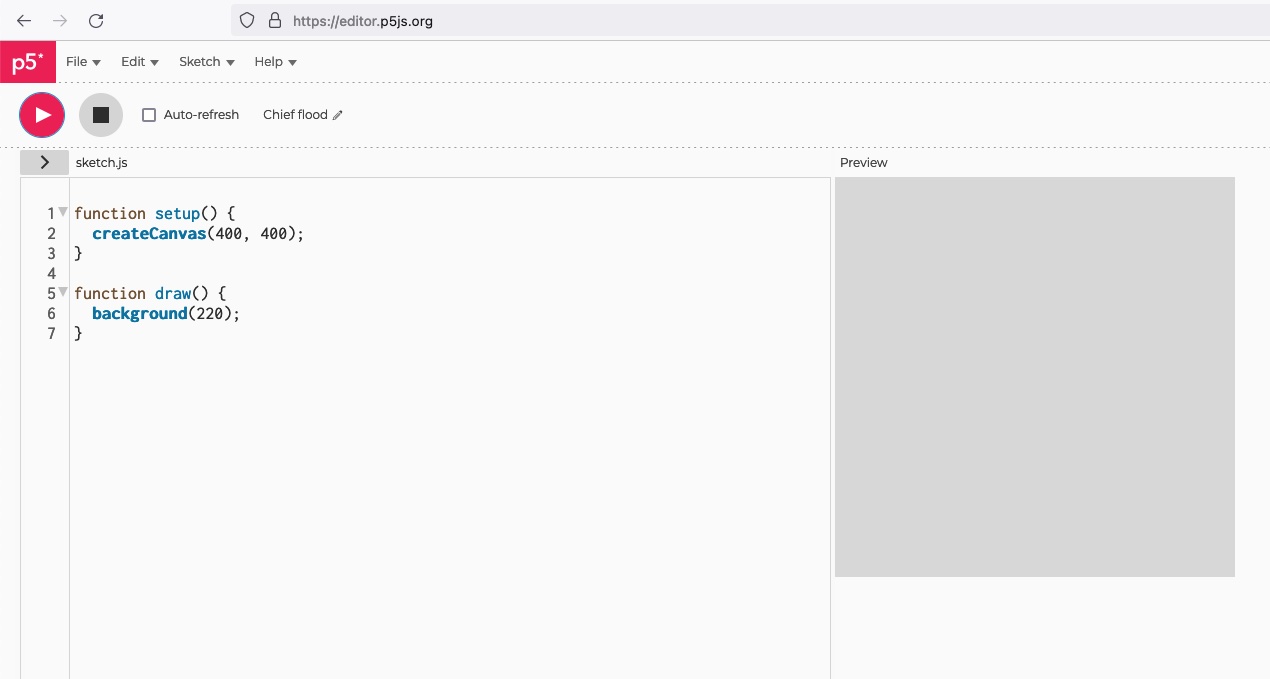Click the Auto-refresh label text
Viewport: 1270px width, 679px height.
[201, 115]
